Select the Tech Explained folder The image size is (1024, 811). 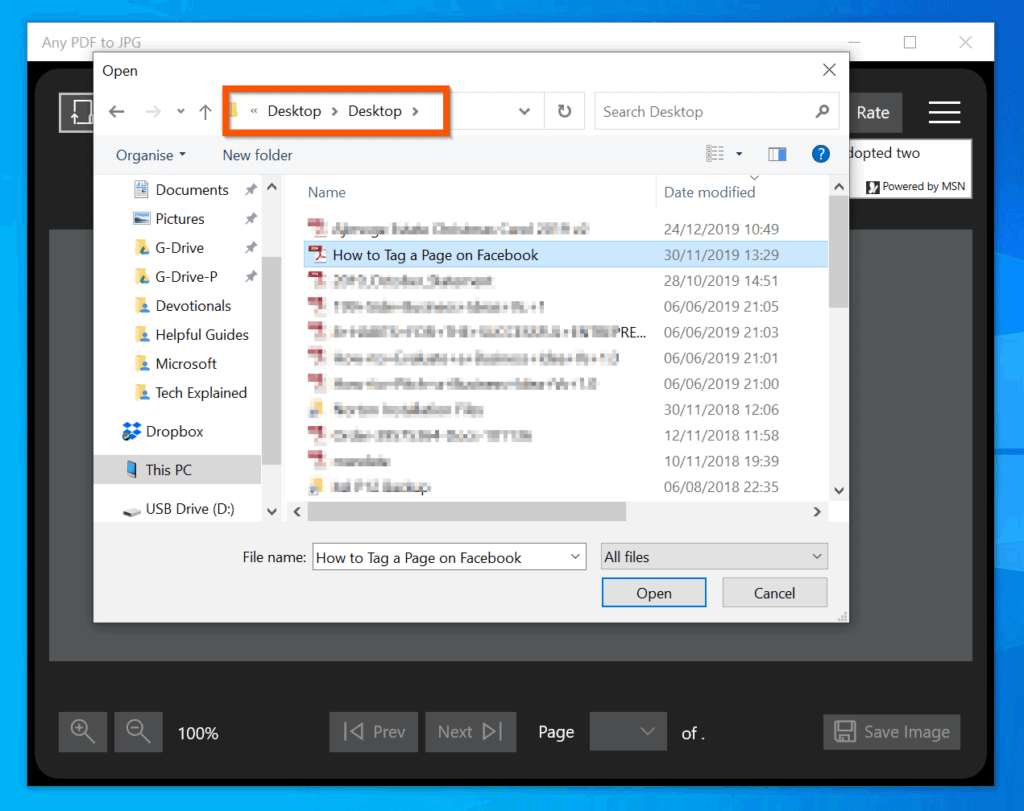201,392
